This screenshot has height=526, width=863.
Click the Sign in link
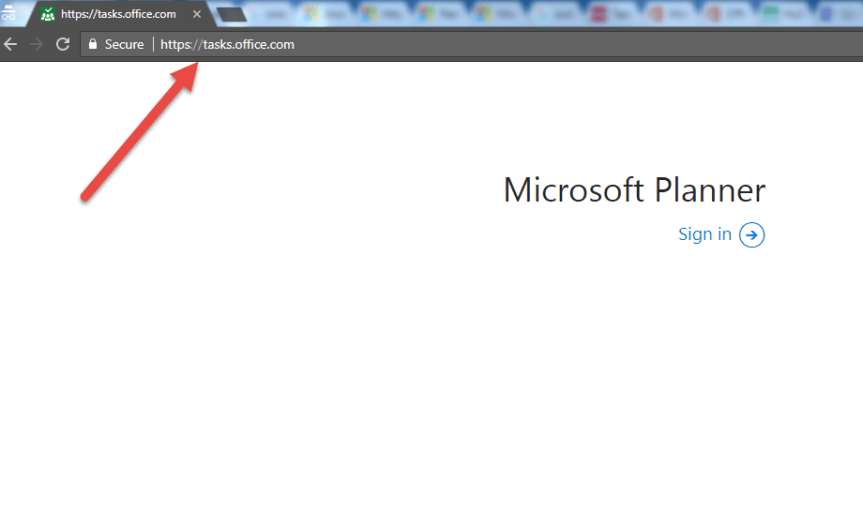[x=704, y=235]
